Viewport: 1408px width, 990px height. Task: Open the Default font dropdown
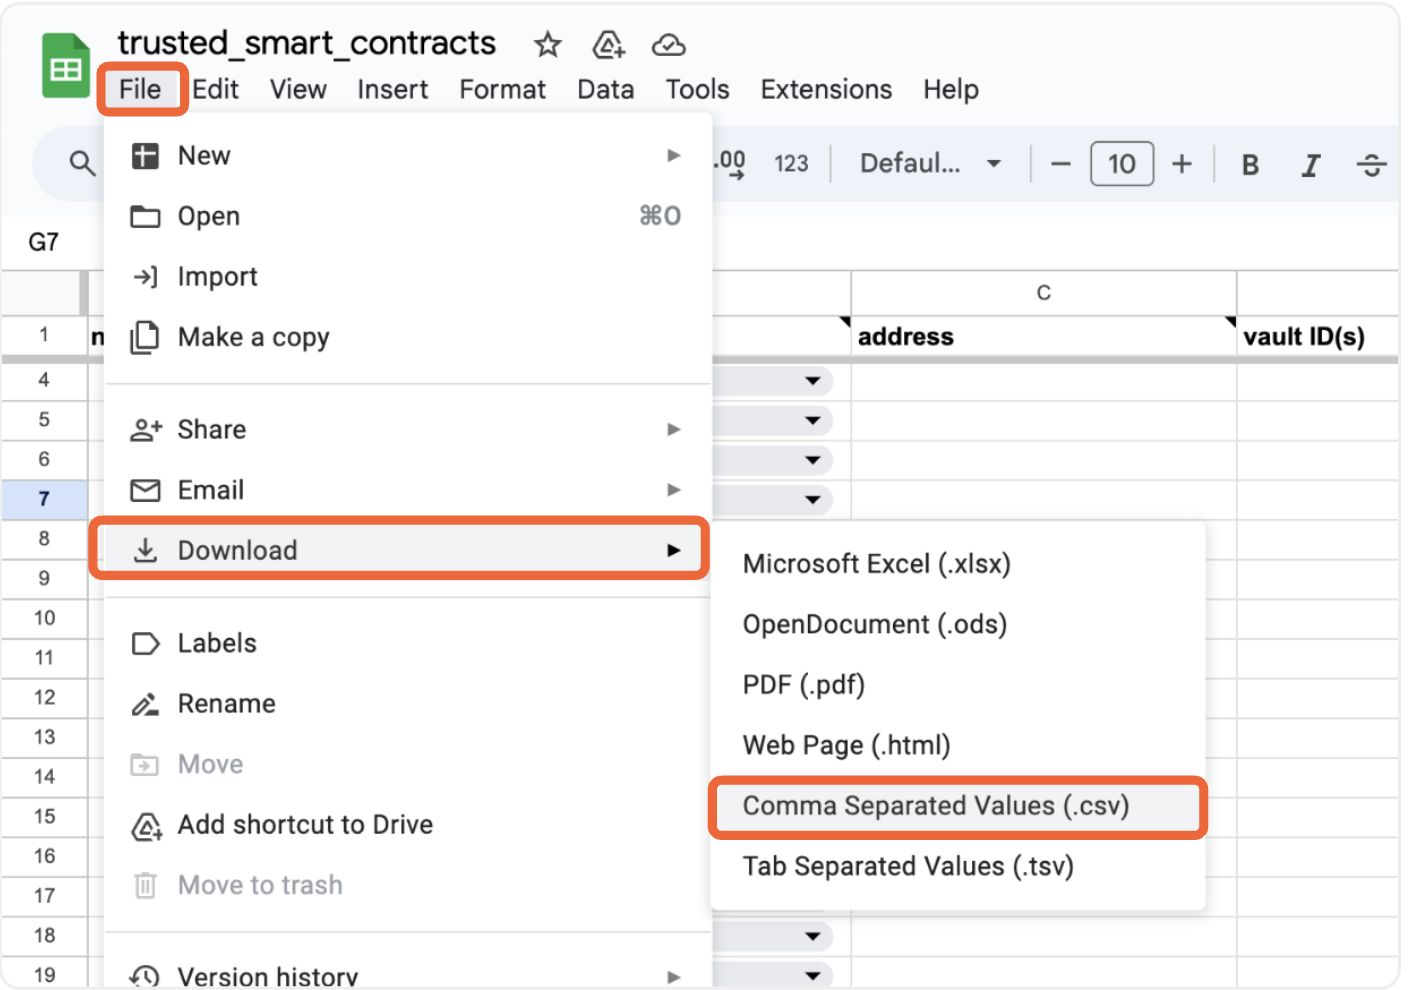click(930, 163)
